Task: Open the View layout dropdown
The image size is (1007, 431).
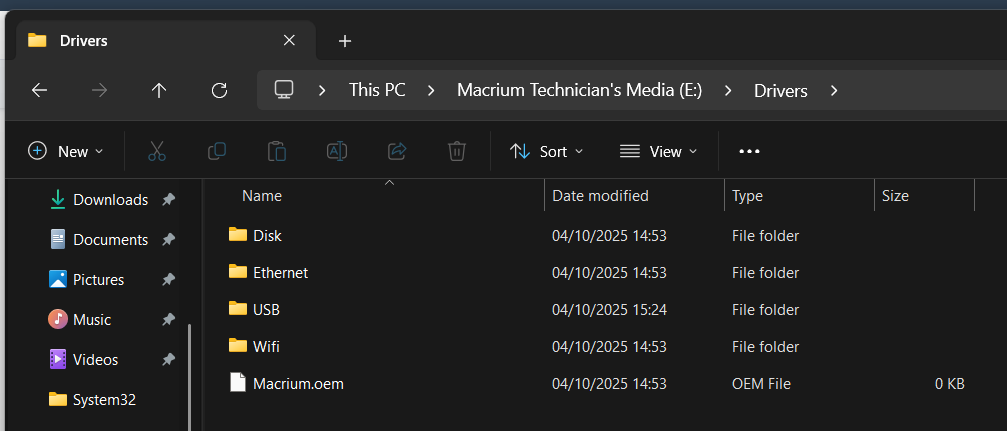Action: 658,151
